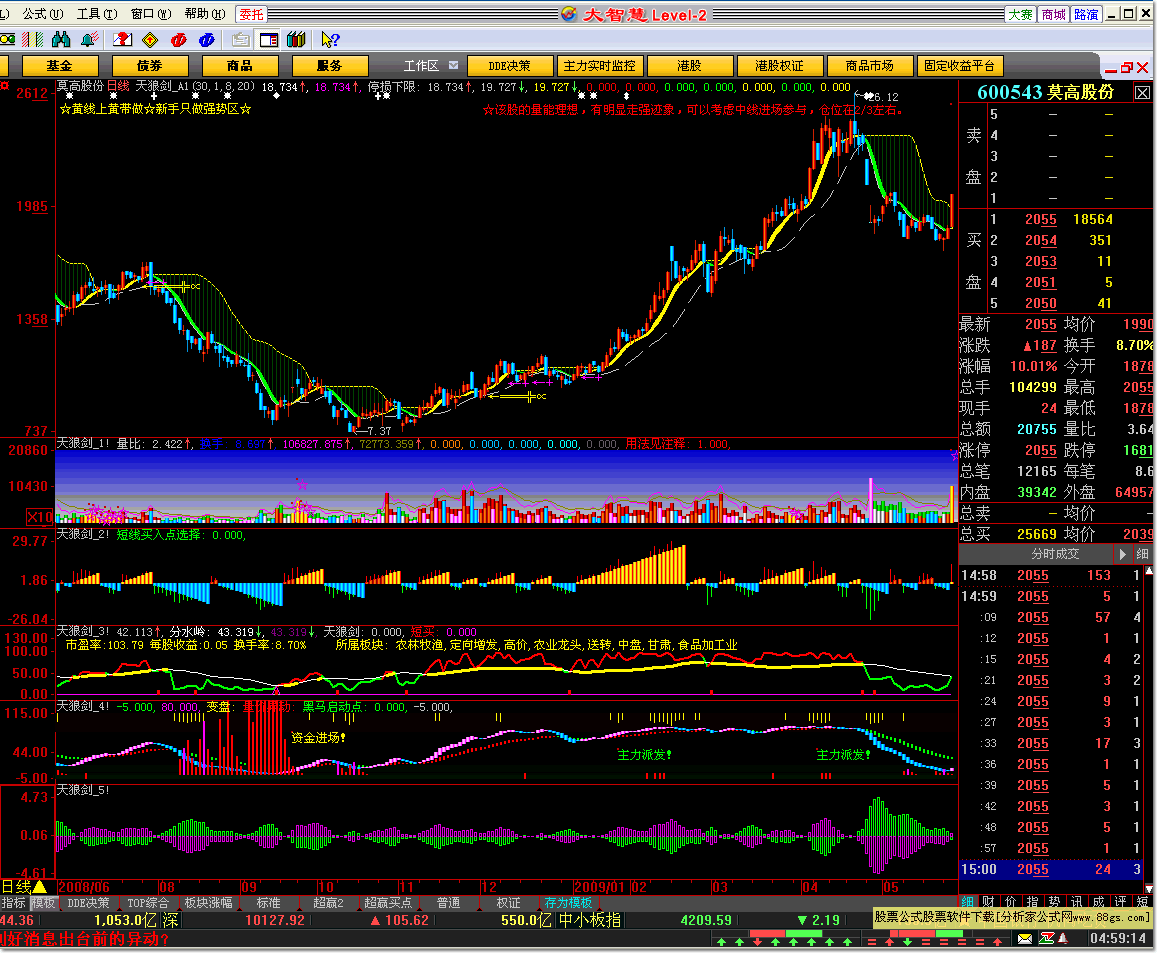Switch to the 势 info tab
Screen dimensions: 1160x955
pos(1054,902)
